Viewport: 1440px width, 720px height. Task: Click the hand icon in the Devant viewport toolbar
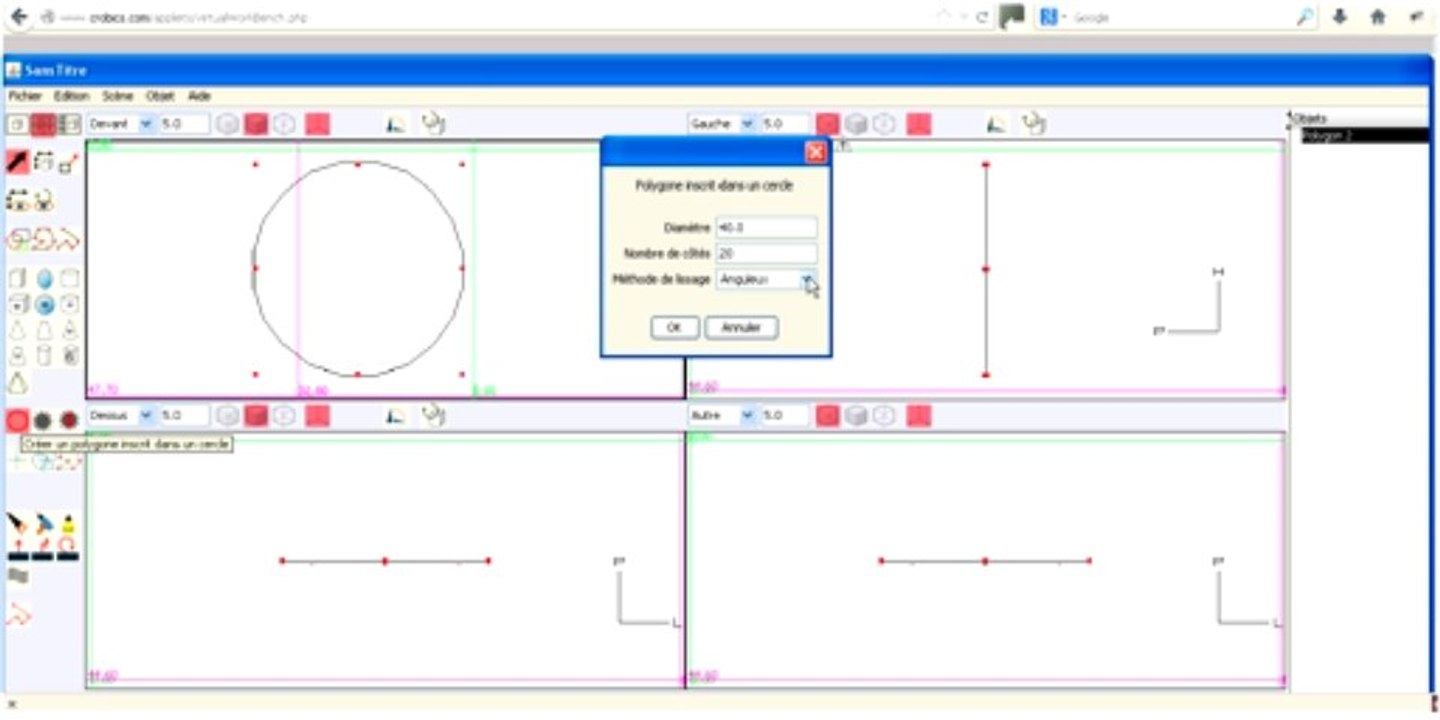point(433,124)
